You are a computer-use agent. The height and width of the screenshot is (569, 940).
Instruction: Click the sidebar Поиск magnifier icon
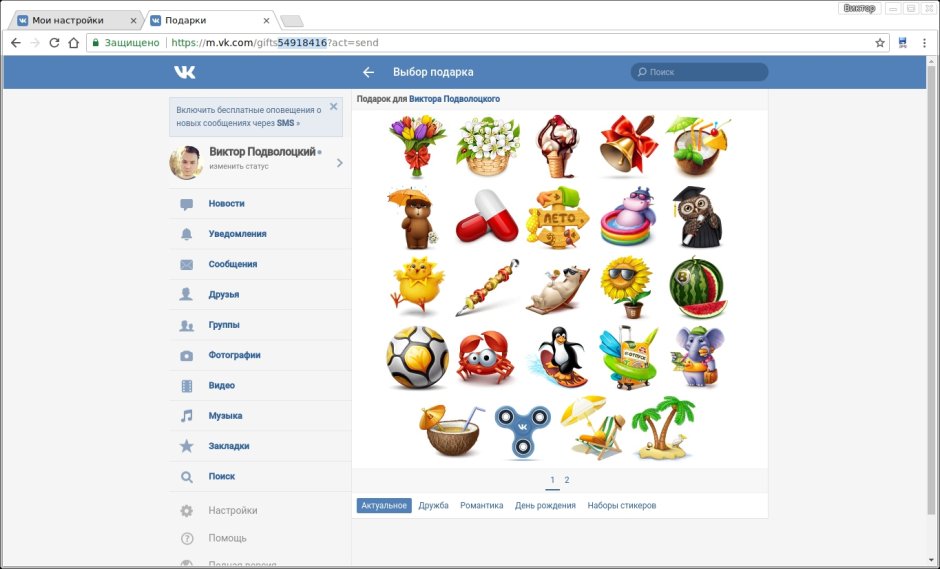[x=187, y=477]
